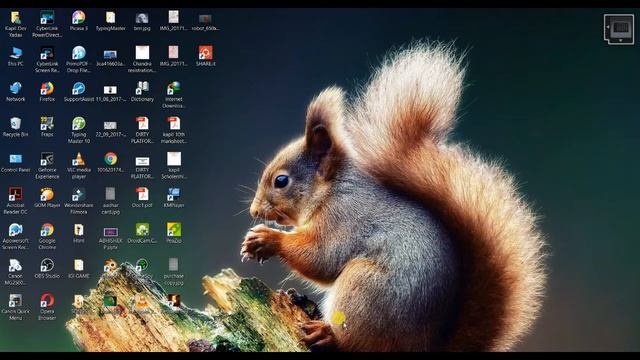Open the TypingMaster folder
The image size is (640, 360).
111,21
